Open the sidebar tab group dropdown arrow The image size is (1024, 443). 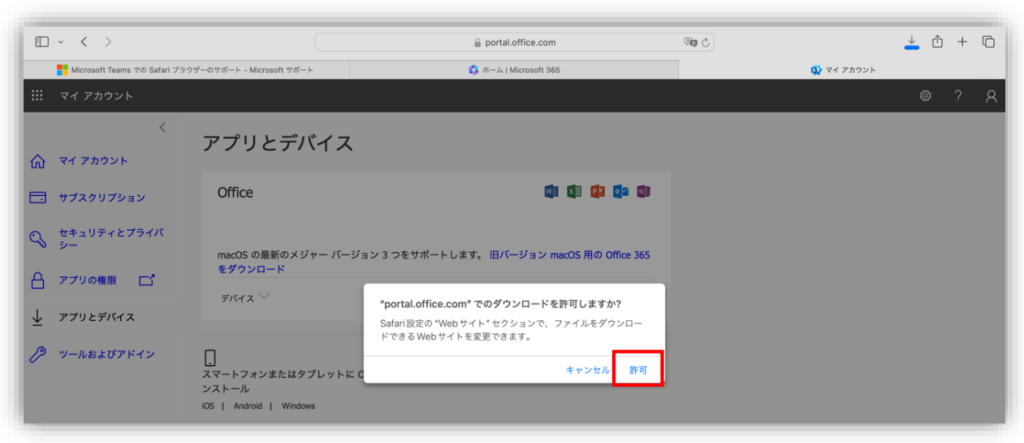(x=61, y=42)
